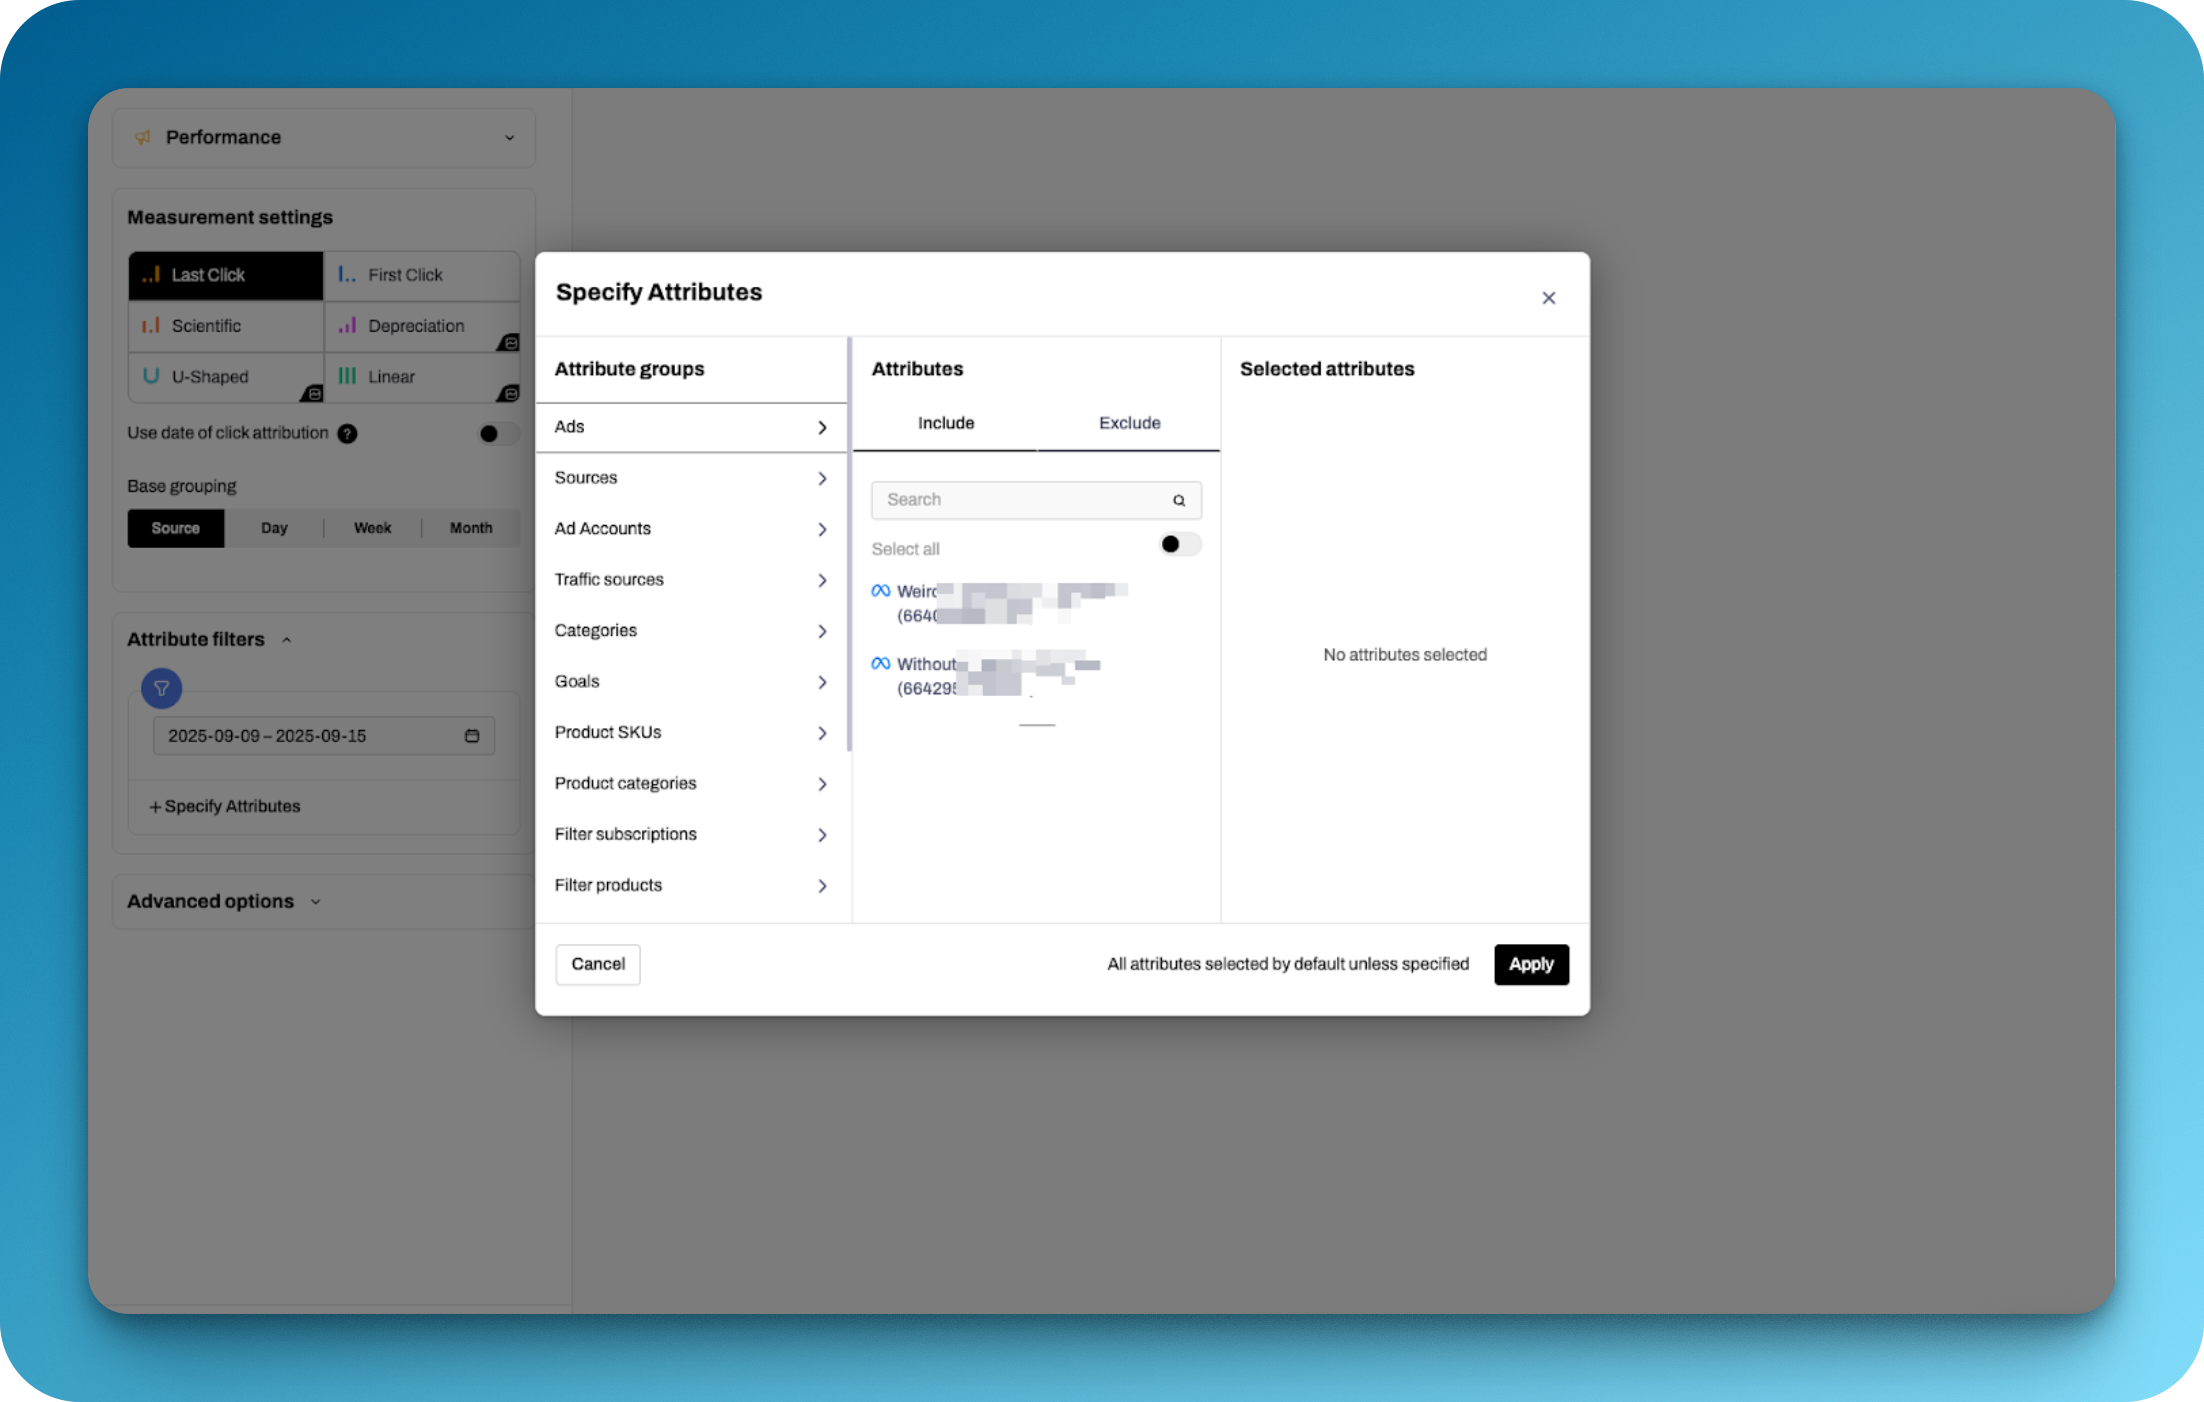Switch to the Exclude tab
Viewport: 2204px width, 1402px height.
(1129, 423)
